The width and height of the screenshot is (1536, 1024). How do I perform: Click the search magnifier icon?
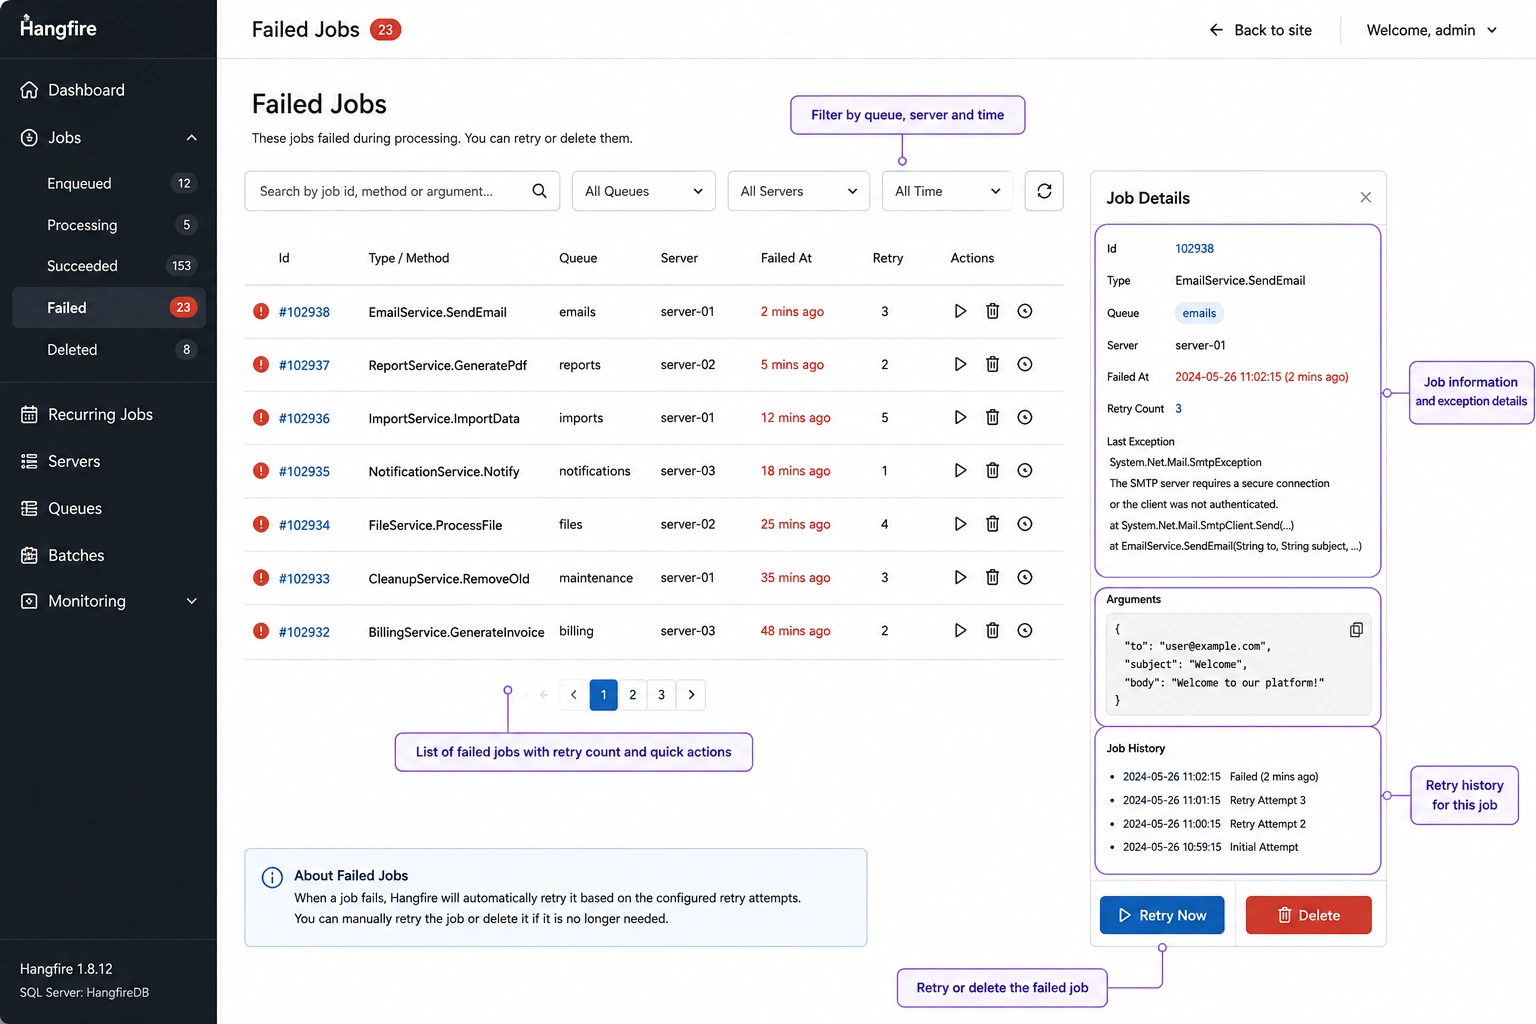539,191
